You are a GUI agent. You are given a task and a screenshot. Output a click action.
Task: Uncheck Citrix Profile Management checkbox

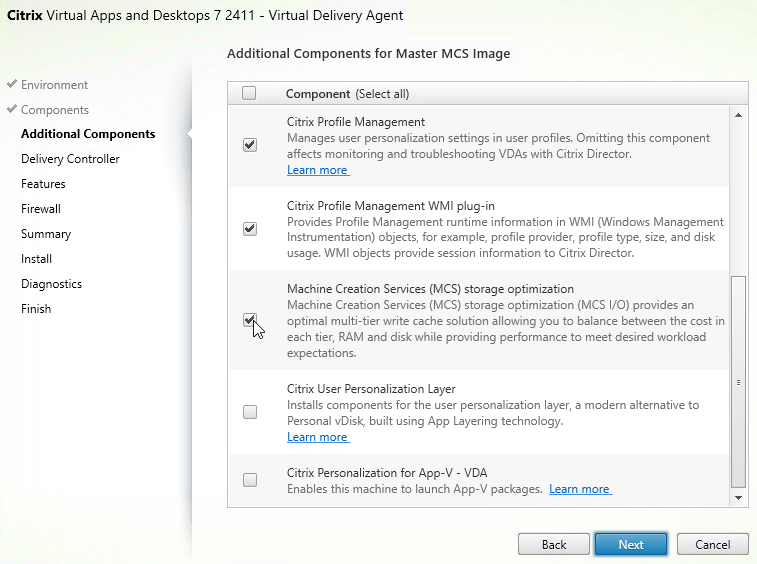point(250,145)
